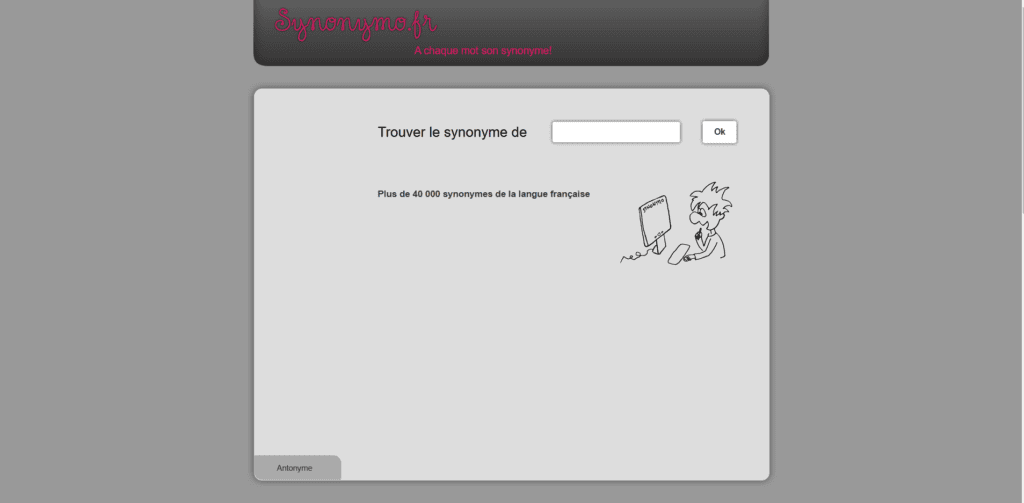Click the 'Trouver le synonyme de' label
The height and width of the screenshot is (503, 1024).
[x=452, y=132]
